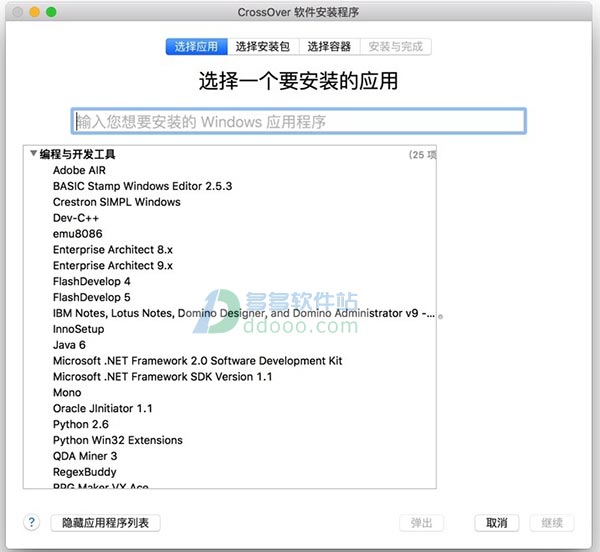Zoom the window with green button
Screen dimensions: 600x552
tap(51, 12)
